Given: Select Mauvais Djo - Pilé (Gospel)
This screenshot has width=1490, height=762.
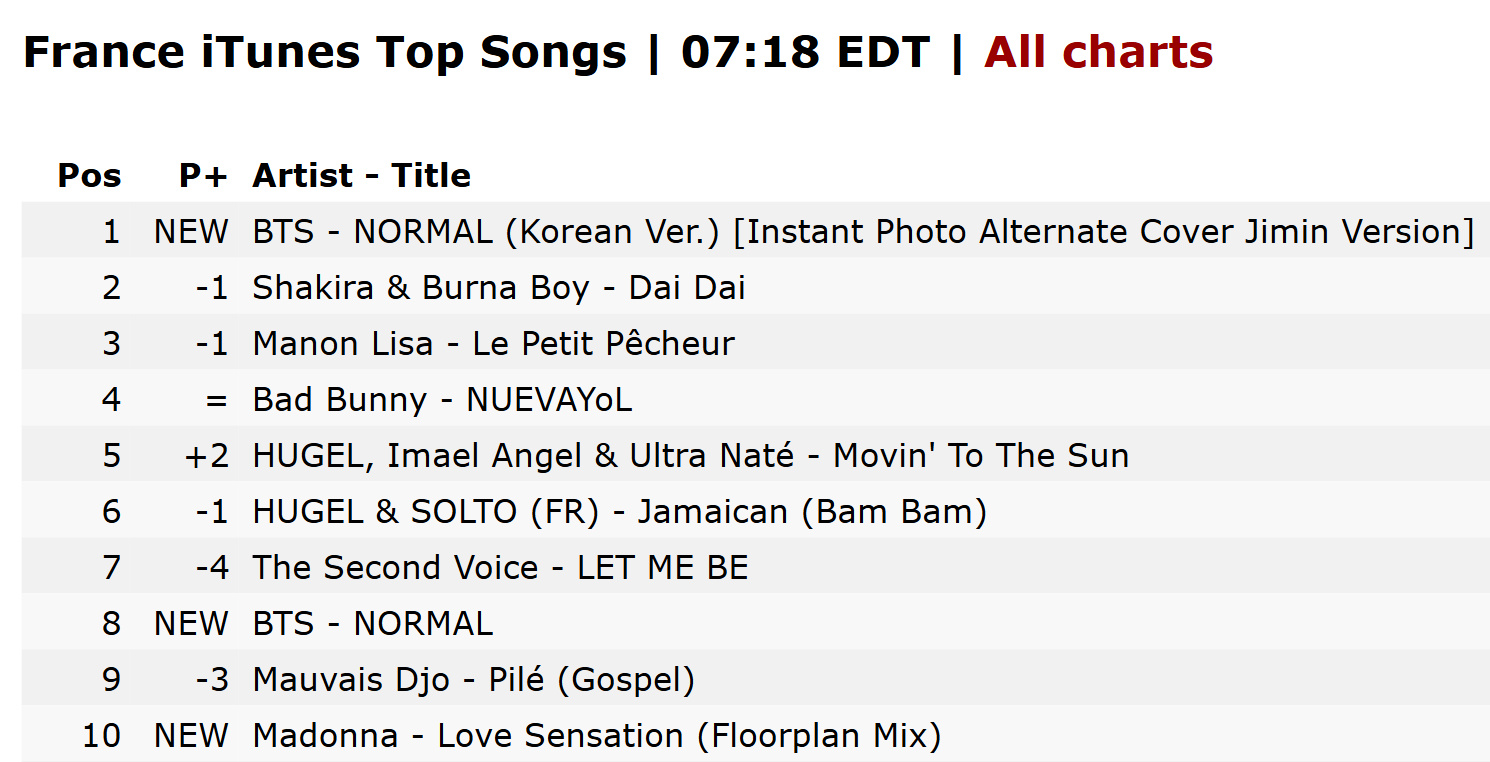Looking at the screenshot, I should (x=473, y=680).
